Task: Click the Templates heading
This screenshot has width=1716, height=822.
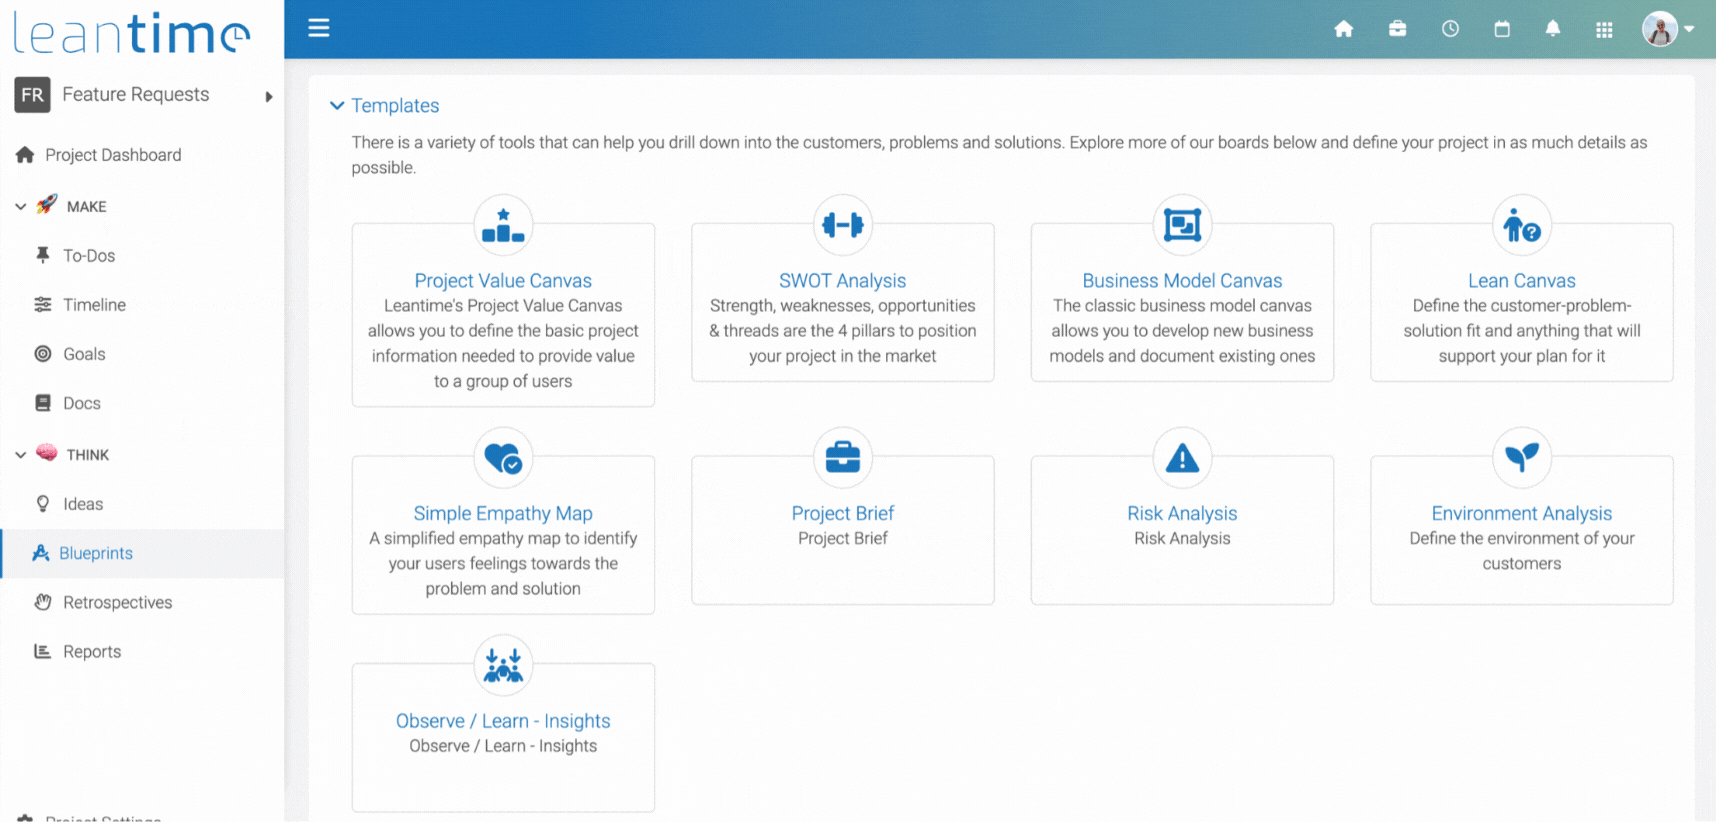Action: tap(395, 105)
